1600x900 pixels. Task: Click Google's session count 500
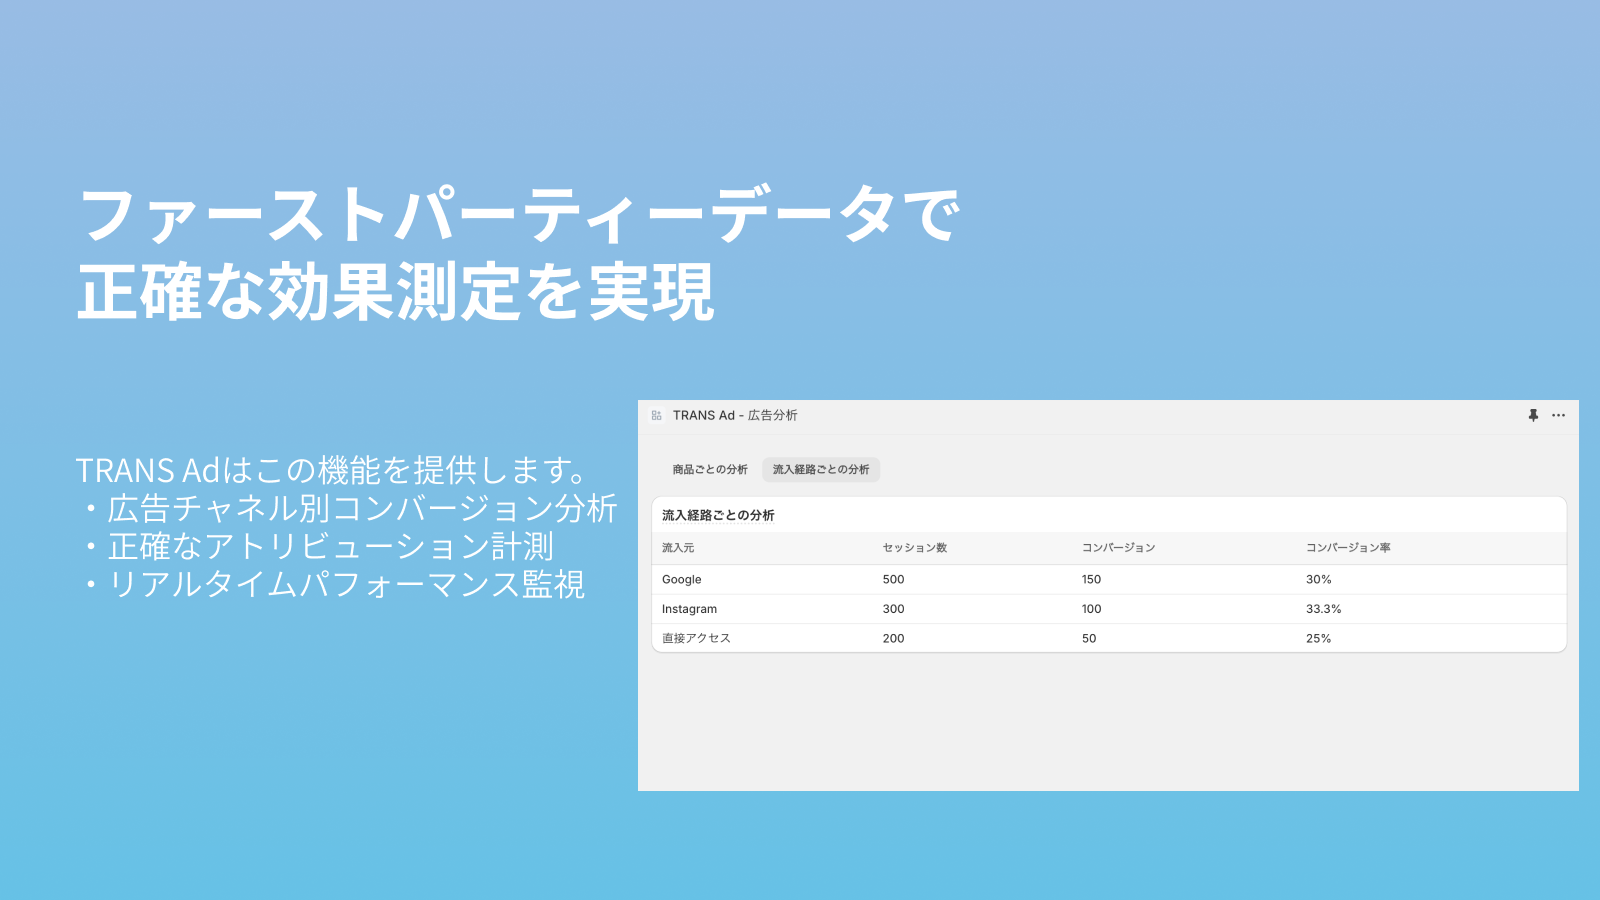894,579
